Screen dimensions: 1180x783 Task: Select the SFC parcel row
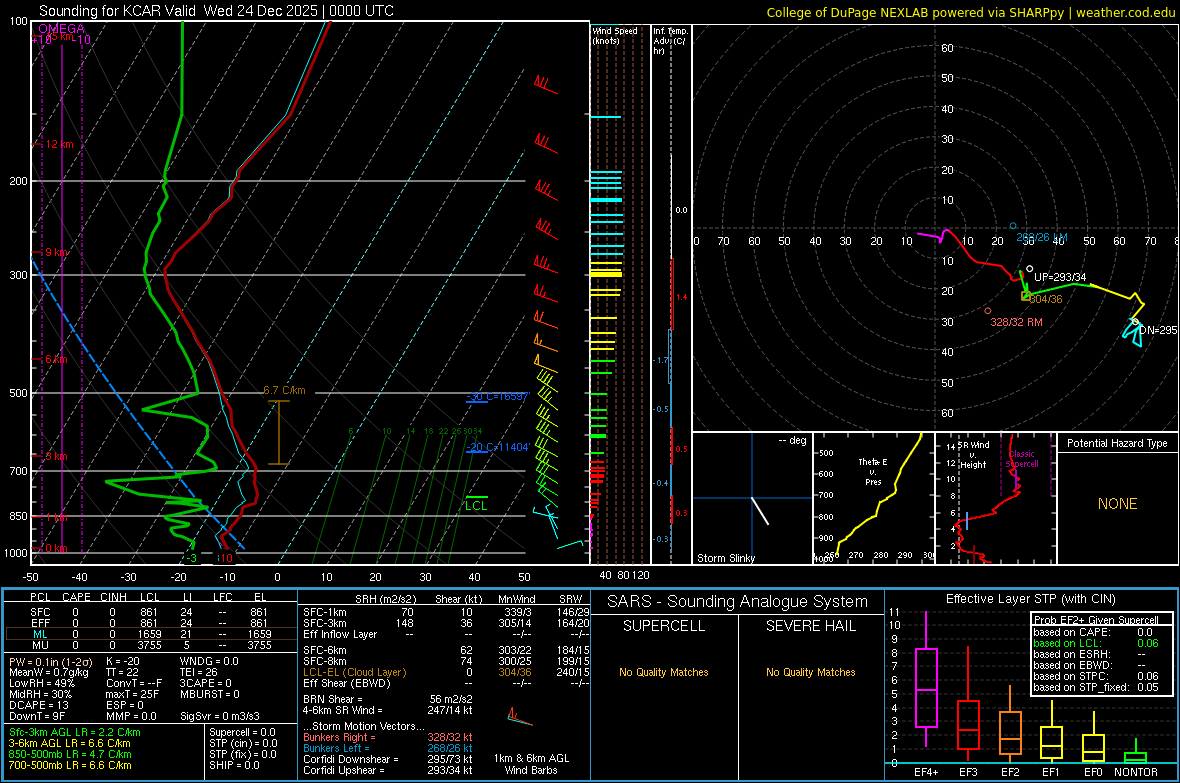point(151,612)
